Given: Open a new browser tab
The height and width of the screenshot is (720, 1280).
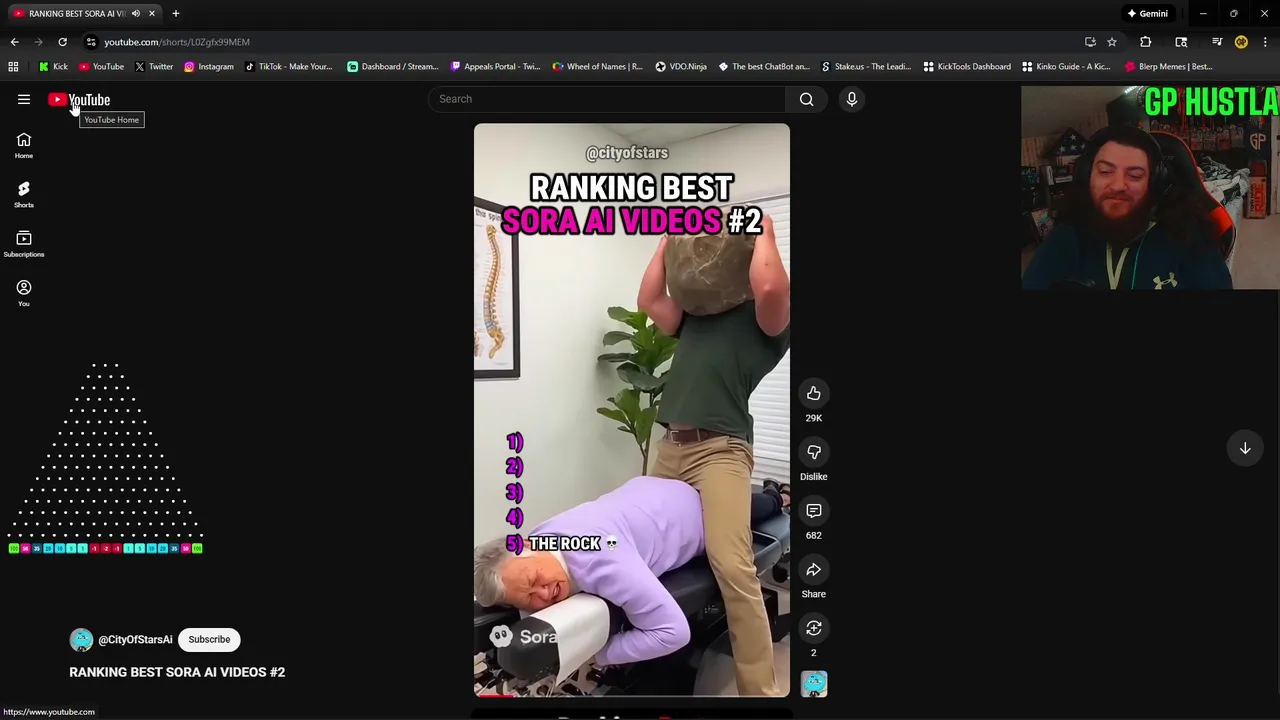Looking at the screenshot, I should (175, 13).
